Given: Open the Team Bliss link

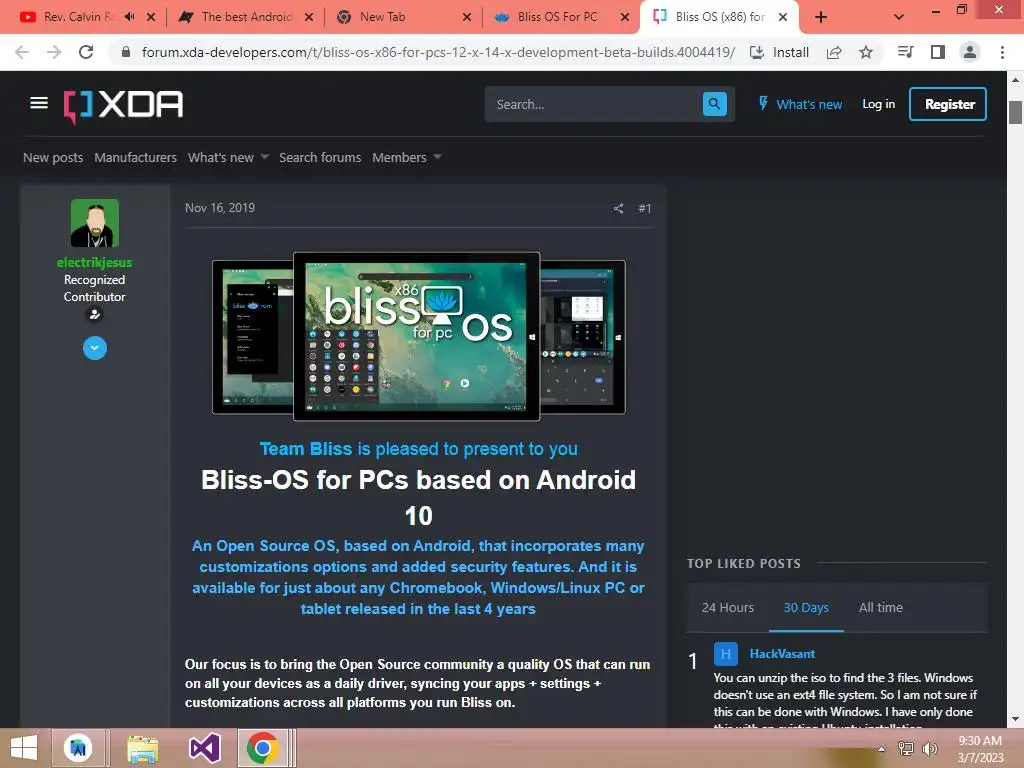Looking at the screenshot, I should tap(306, 449).
